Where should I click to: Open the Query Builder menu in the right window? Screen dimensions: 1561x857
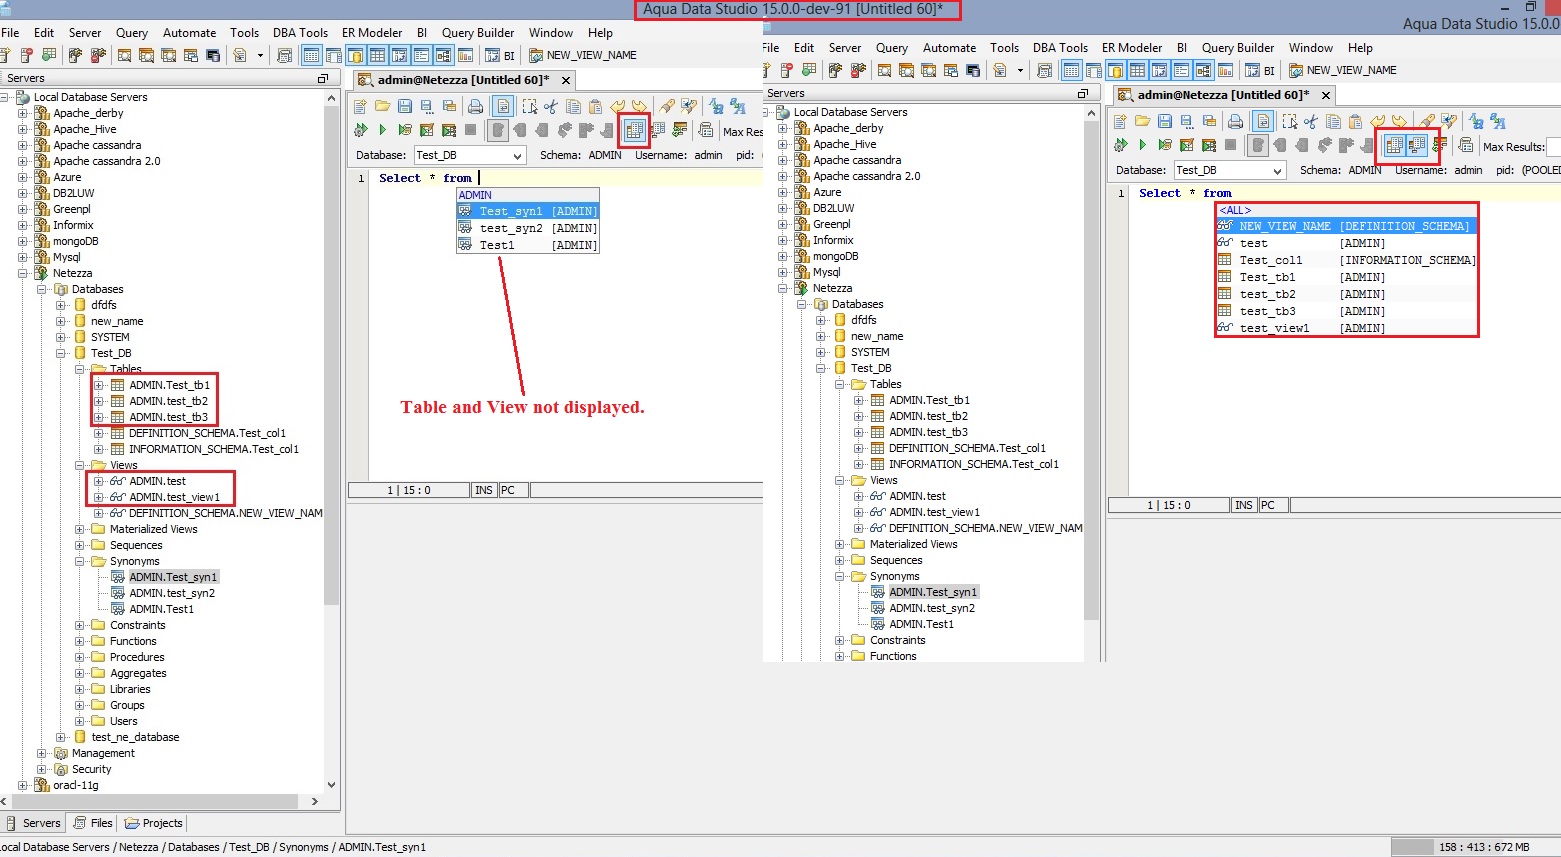pyautogui.click(x=1238, y=47)
